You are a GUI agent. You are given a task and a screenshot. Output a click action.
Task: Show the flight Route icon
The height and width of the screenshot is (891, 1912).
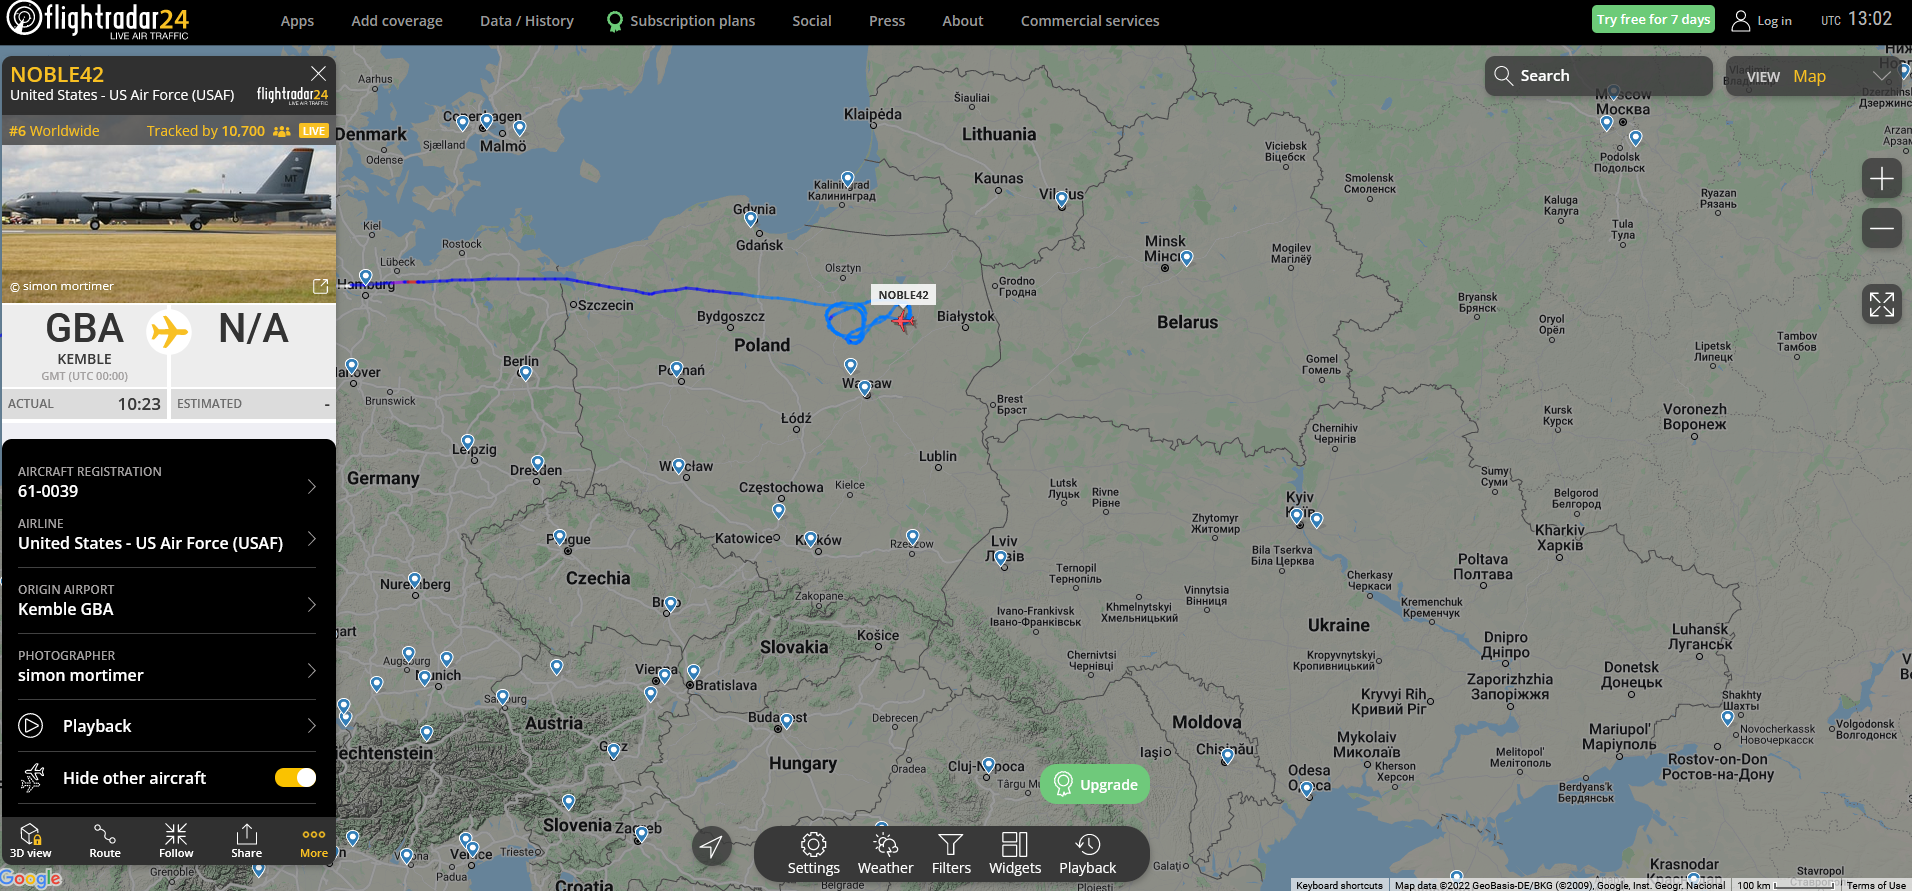pos(105,841)
